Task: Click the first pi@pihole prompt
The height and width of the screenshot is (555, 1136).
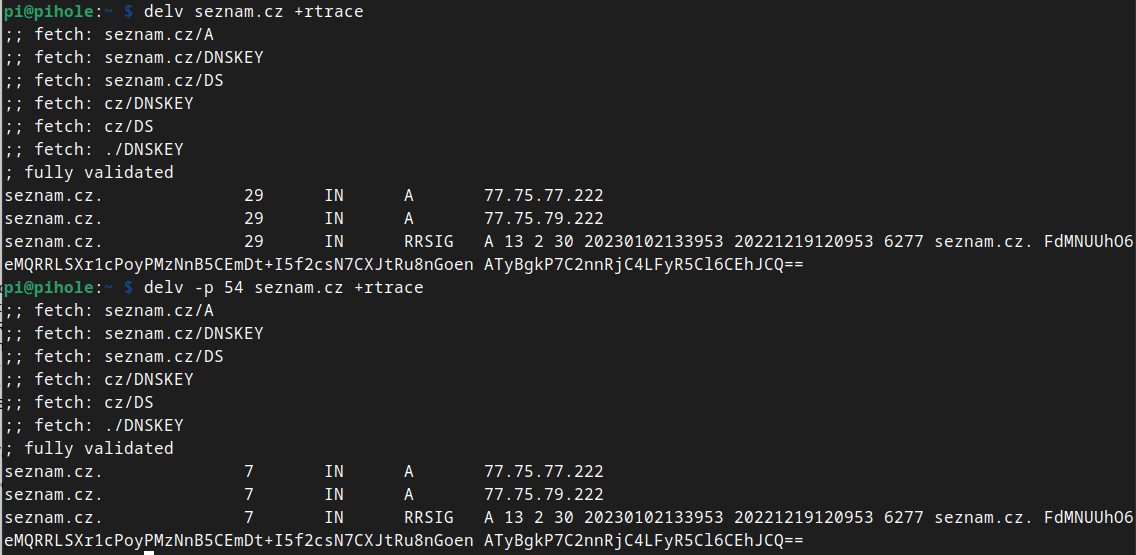Action: click(58, 12)
